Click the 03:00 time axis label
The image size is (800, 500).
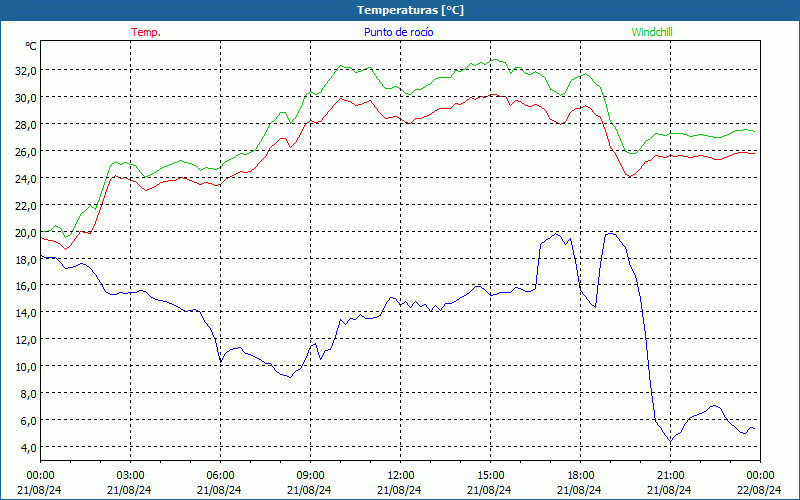[x=130, y=476]
